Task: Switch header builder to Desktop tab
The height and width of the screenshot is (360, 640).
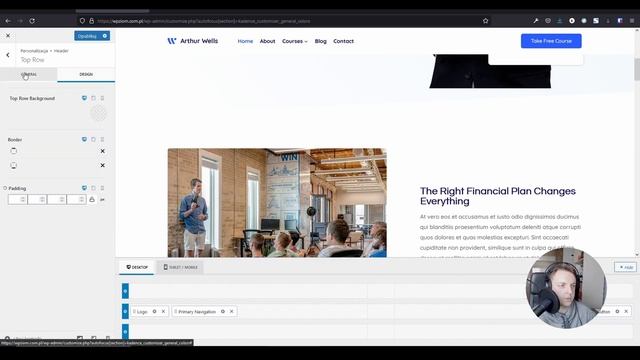Action: click(x=137, y=267)
